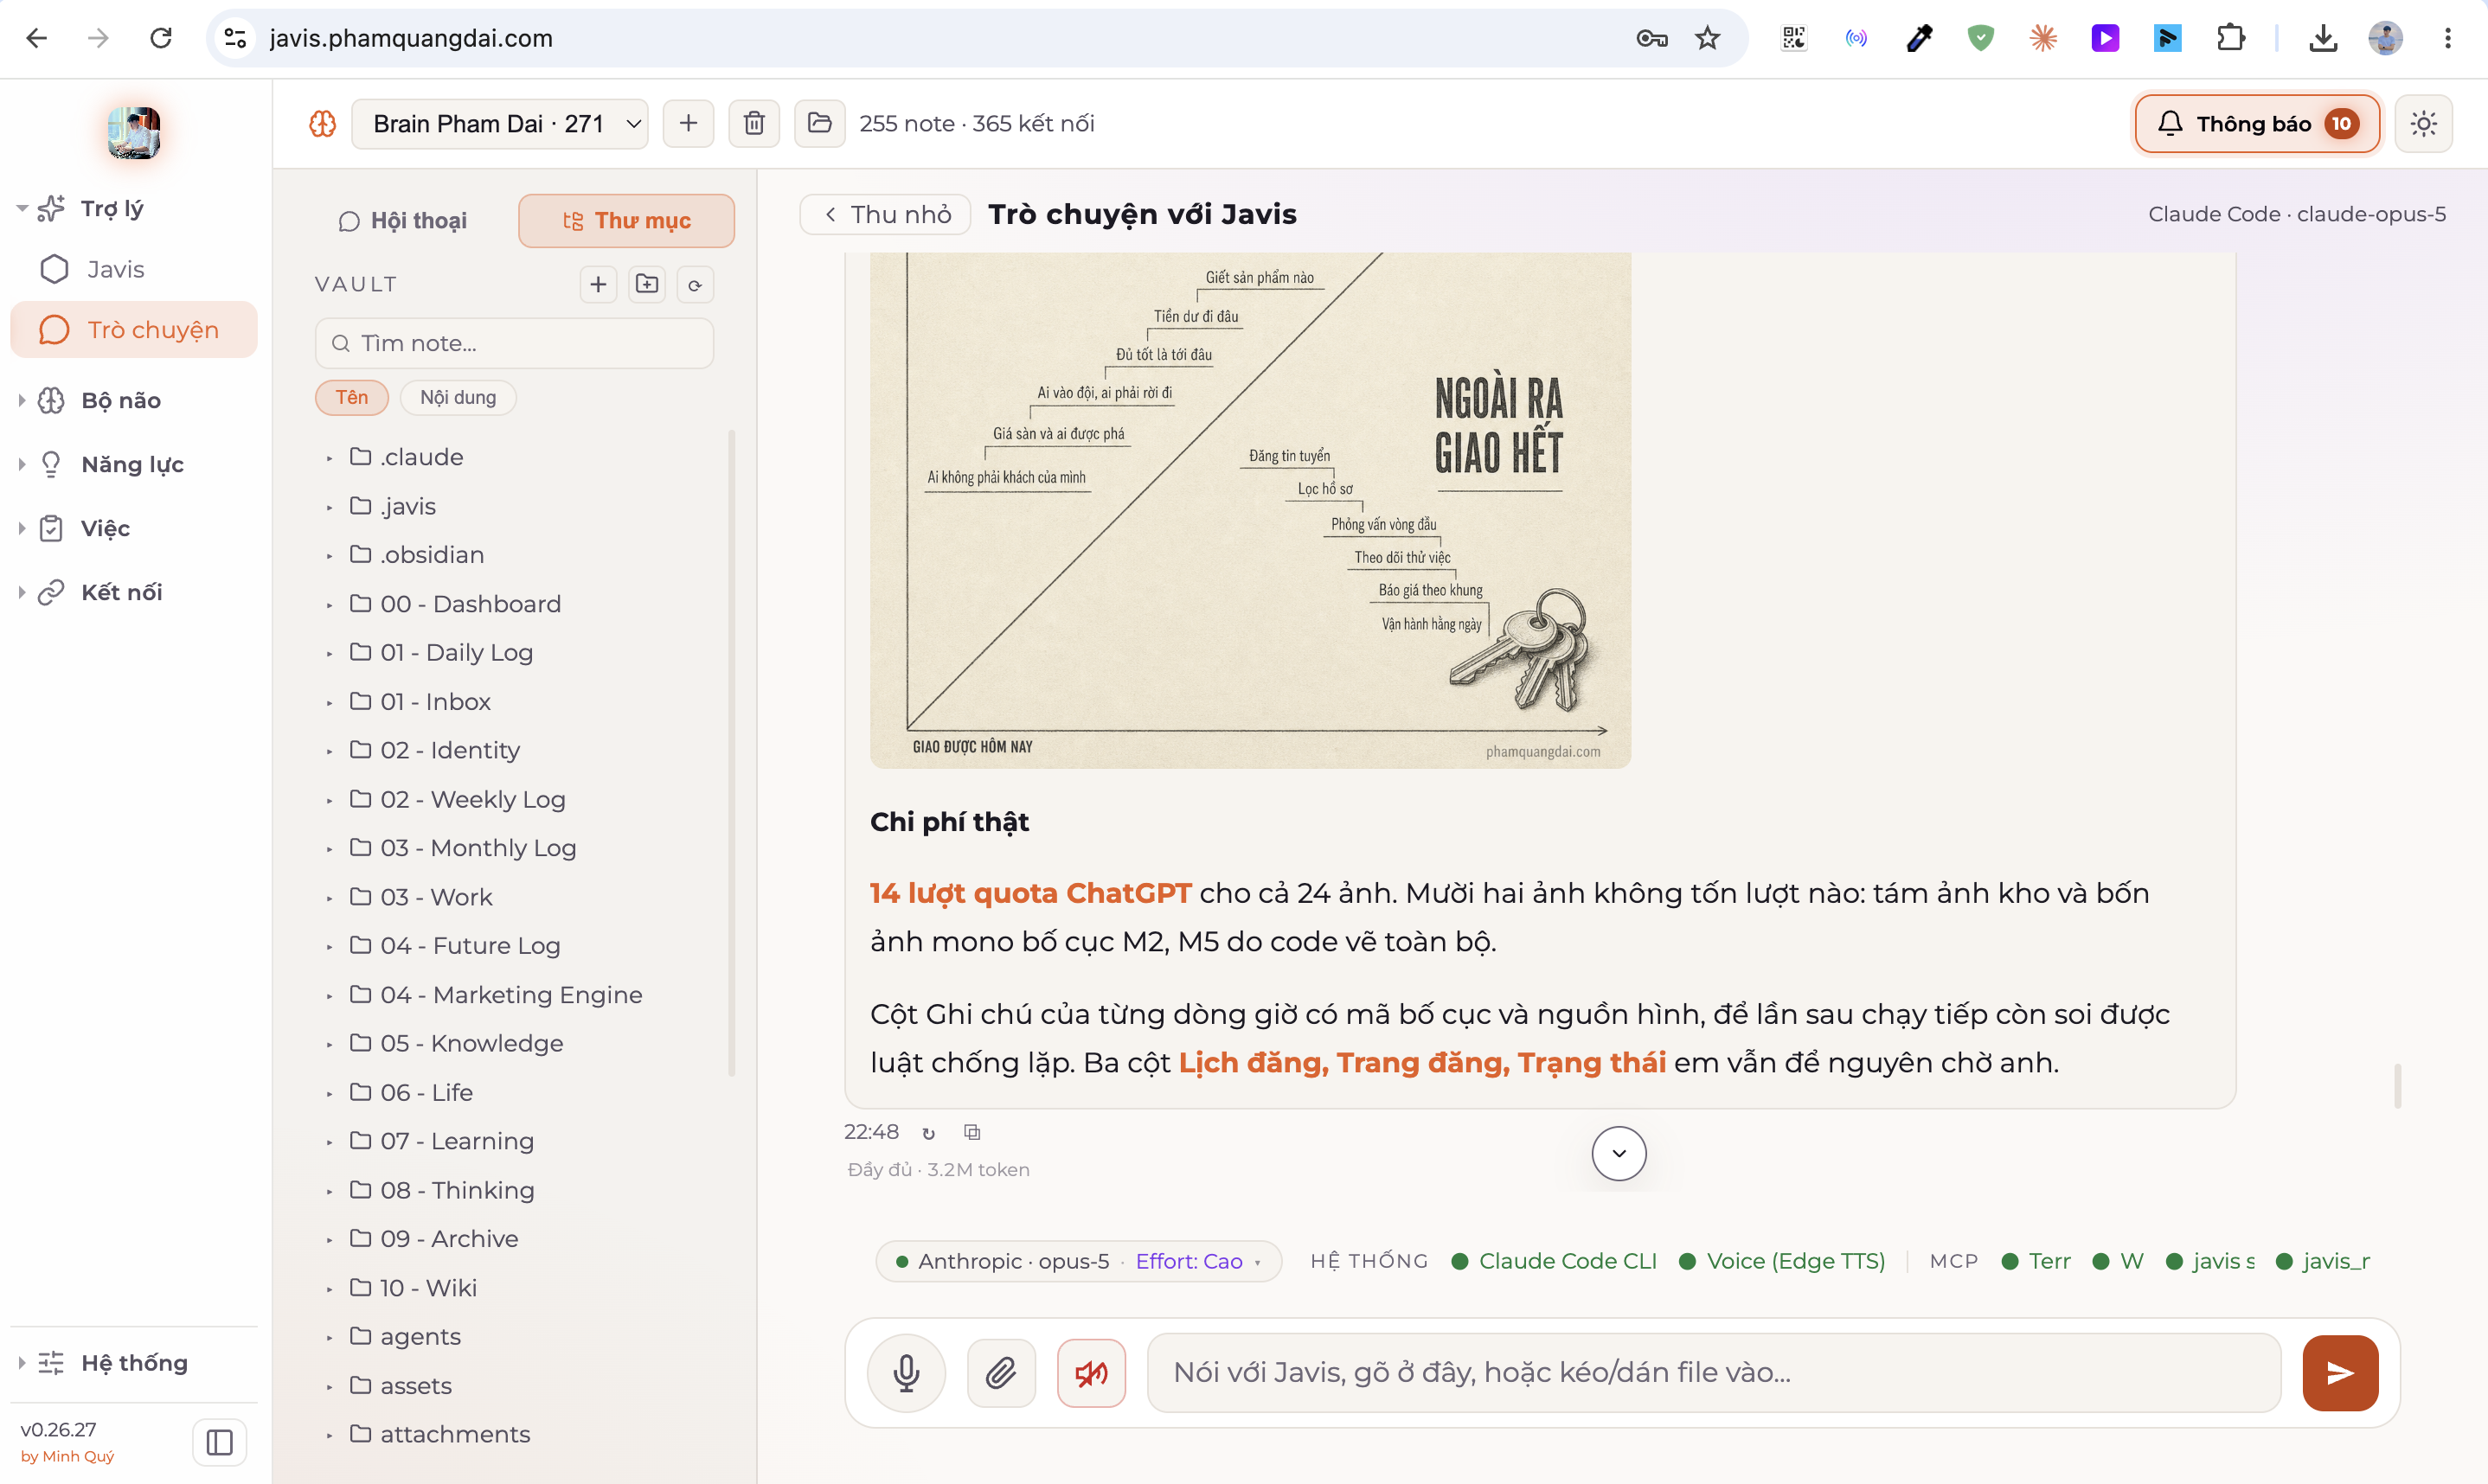Attach a file with the paperclip button
This screenshot has width=2488, height=1484.
[x=1001, y=1372]
